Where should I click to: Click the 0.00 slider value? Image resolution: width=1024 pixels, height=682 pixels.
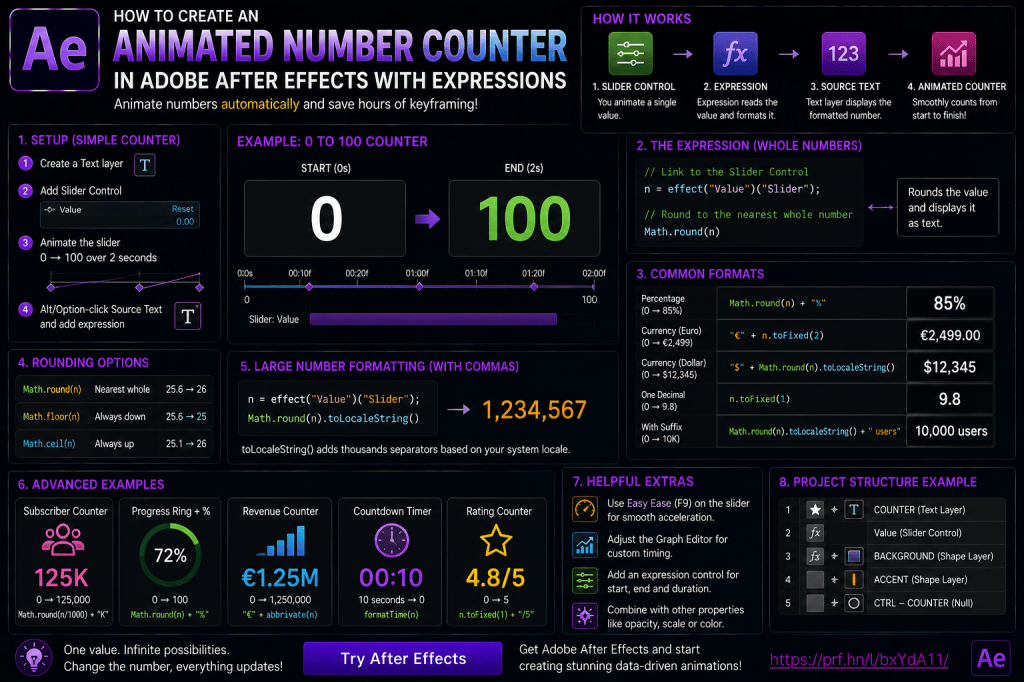coord(185,221)
